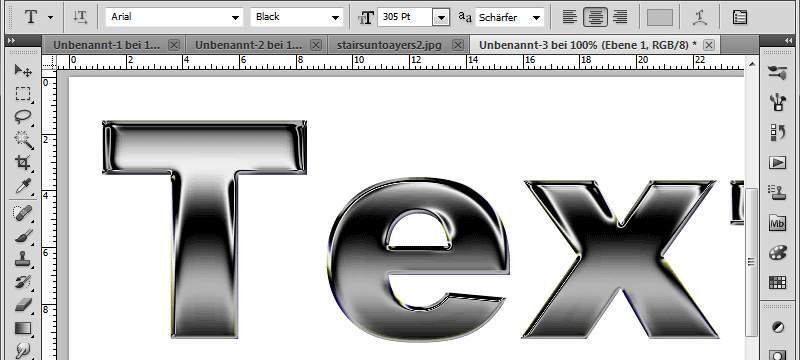Select the Spot Healing Brush tool

click(x=22, y=213)
